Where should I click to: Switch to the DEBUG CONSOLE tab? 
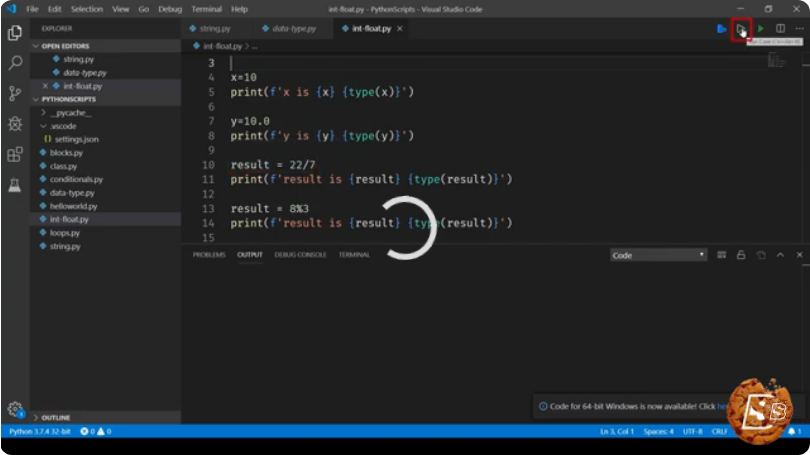(x=300, y=255)
